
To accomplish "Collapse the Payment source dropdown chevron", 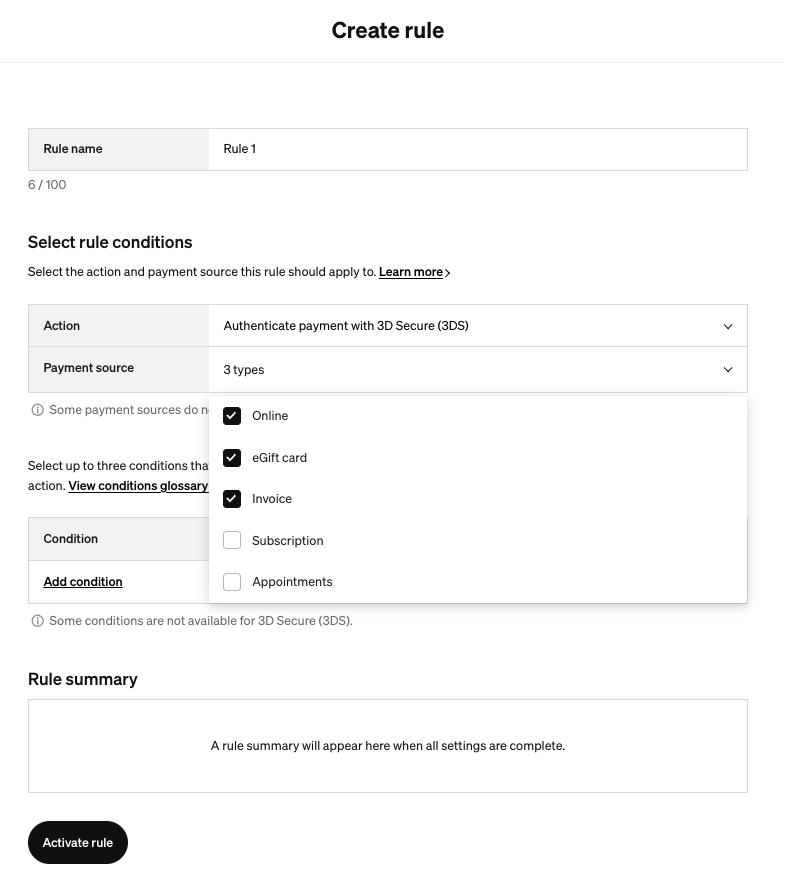I will pos(728,370).
